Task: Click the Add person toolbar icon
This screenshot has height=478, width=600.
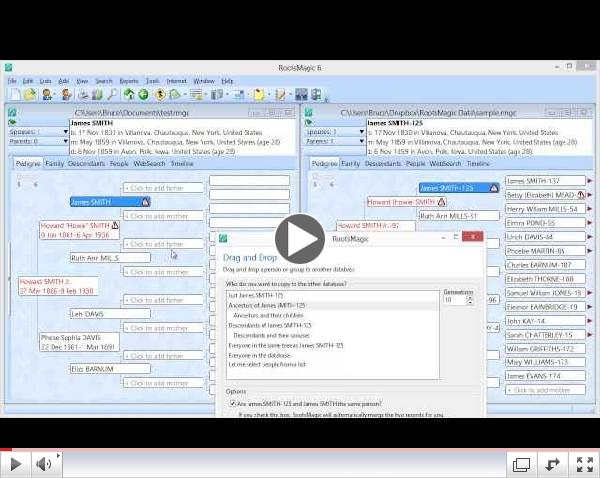Action: click(x=47, y=94)
